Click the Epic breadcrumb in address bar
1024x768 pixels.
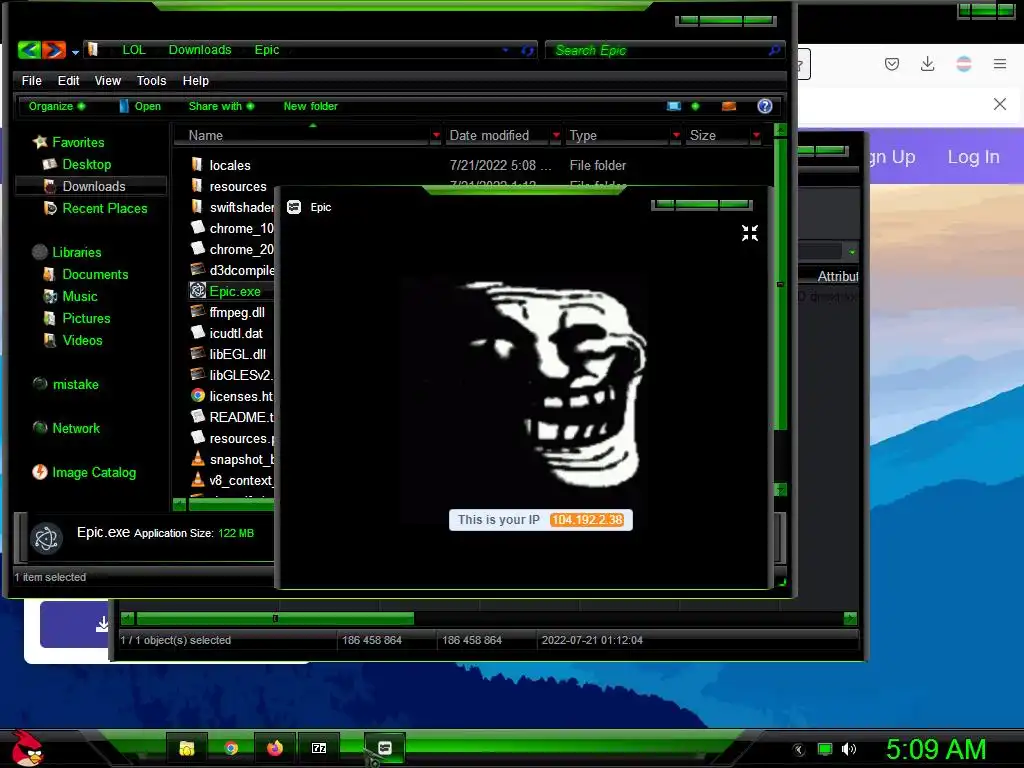pos(266,50)
